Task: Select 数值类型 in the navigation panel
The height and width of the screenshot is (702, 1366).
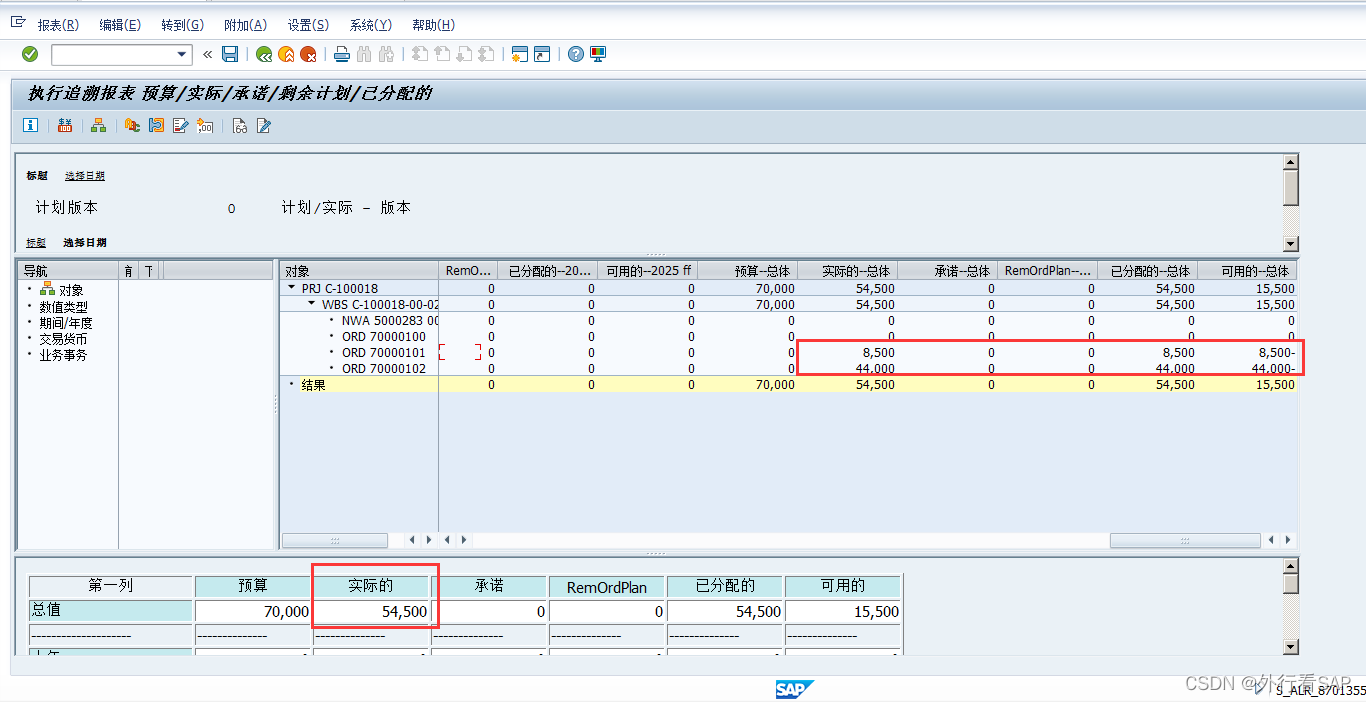Action: pyautogui.click(x=64, y=307)
